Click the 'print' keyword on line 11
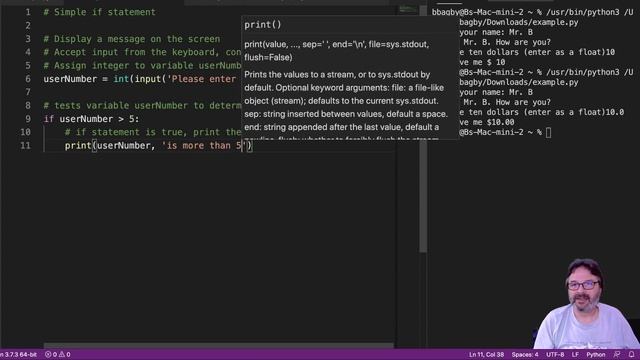Screen dimensions: 640x360 tap(78, 145)
